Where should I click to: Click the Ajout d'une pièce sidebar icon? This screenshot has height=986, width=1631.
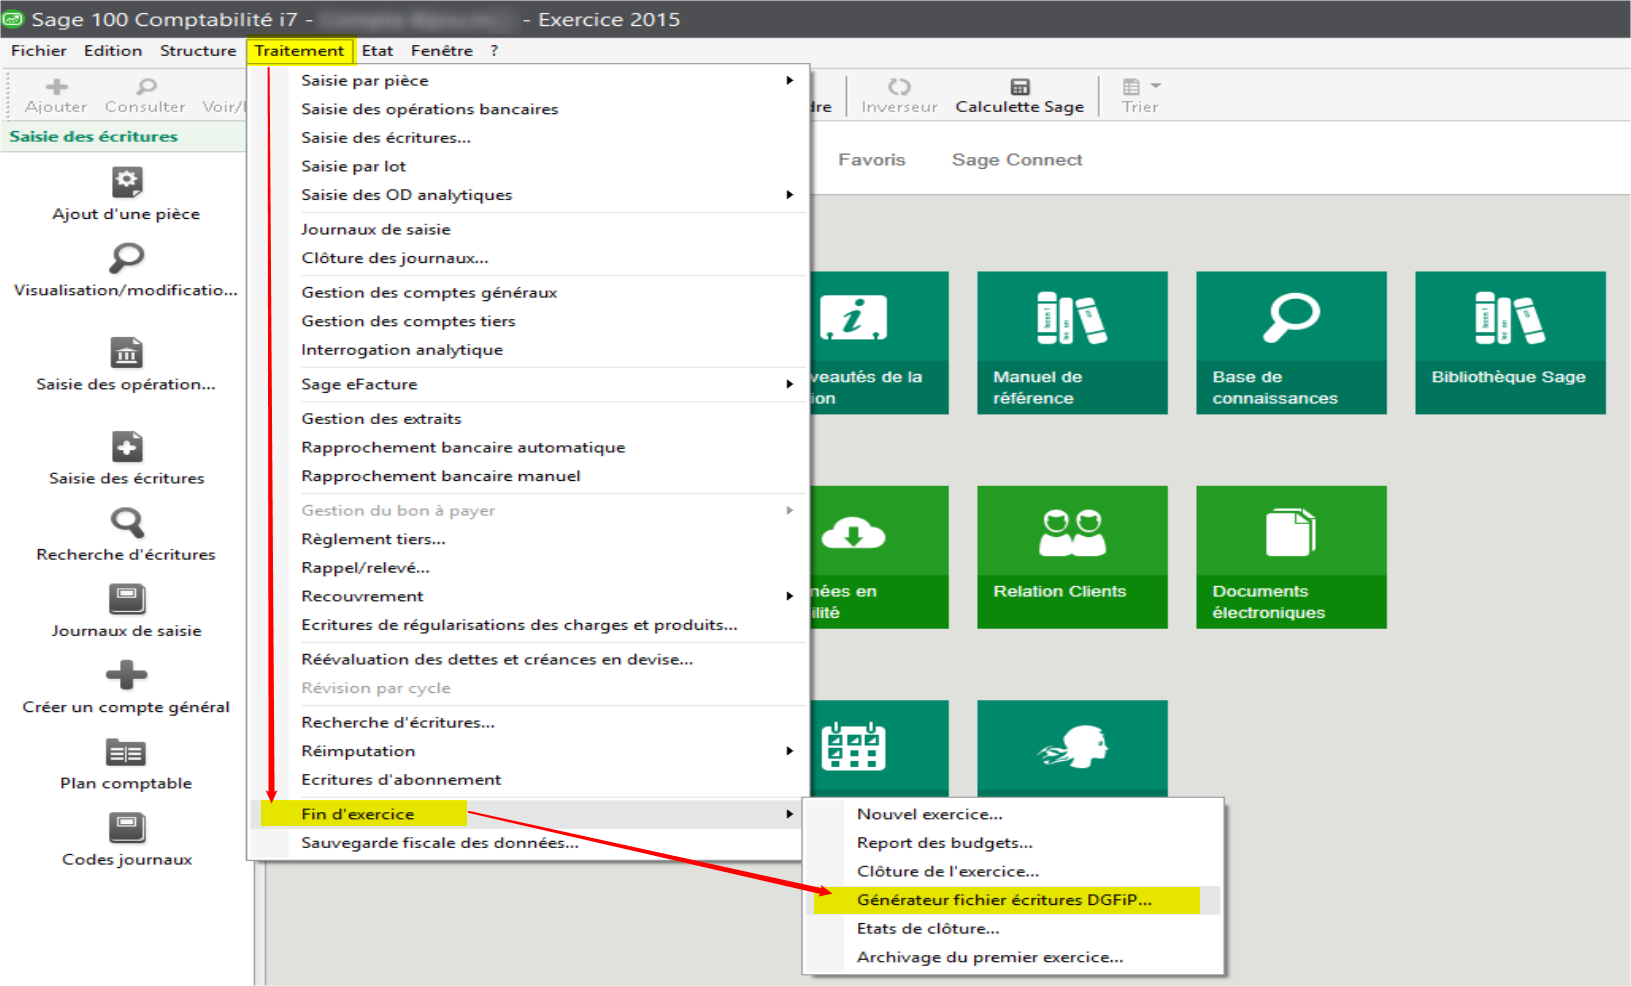126,182
